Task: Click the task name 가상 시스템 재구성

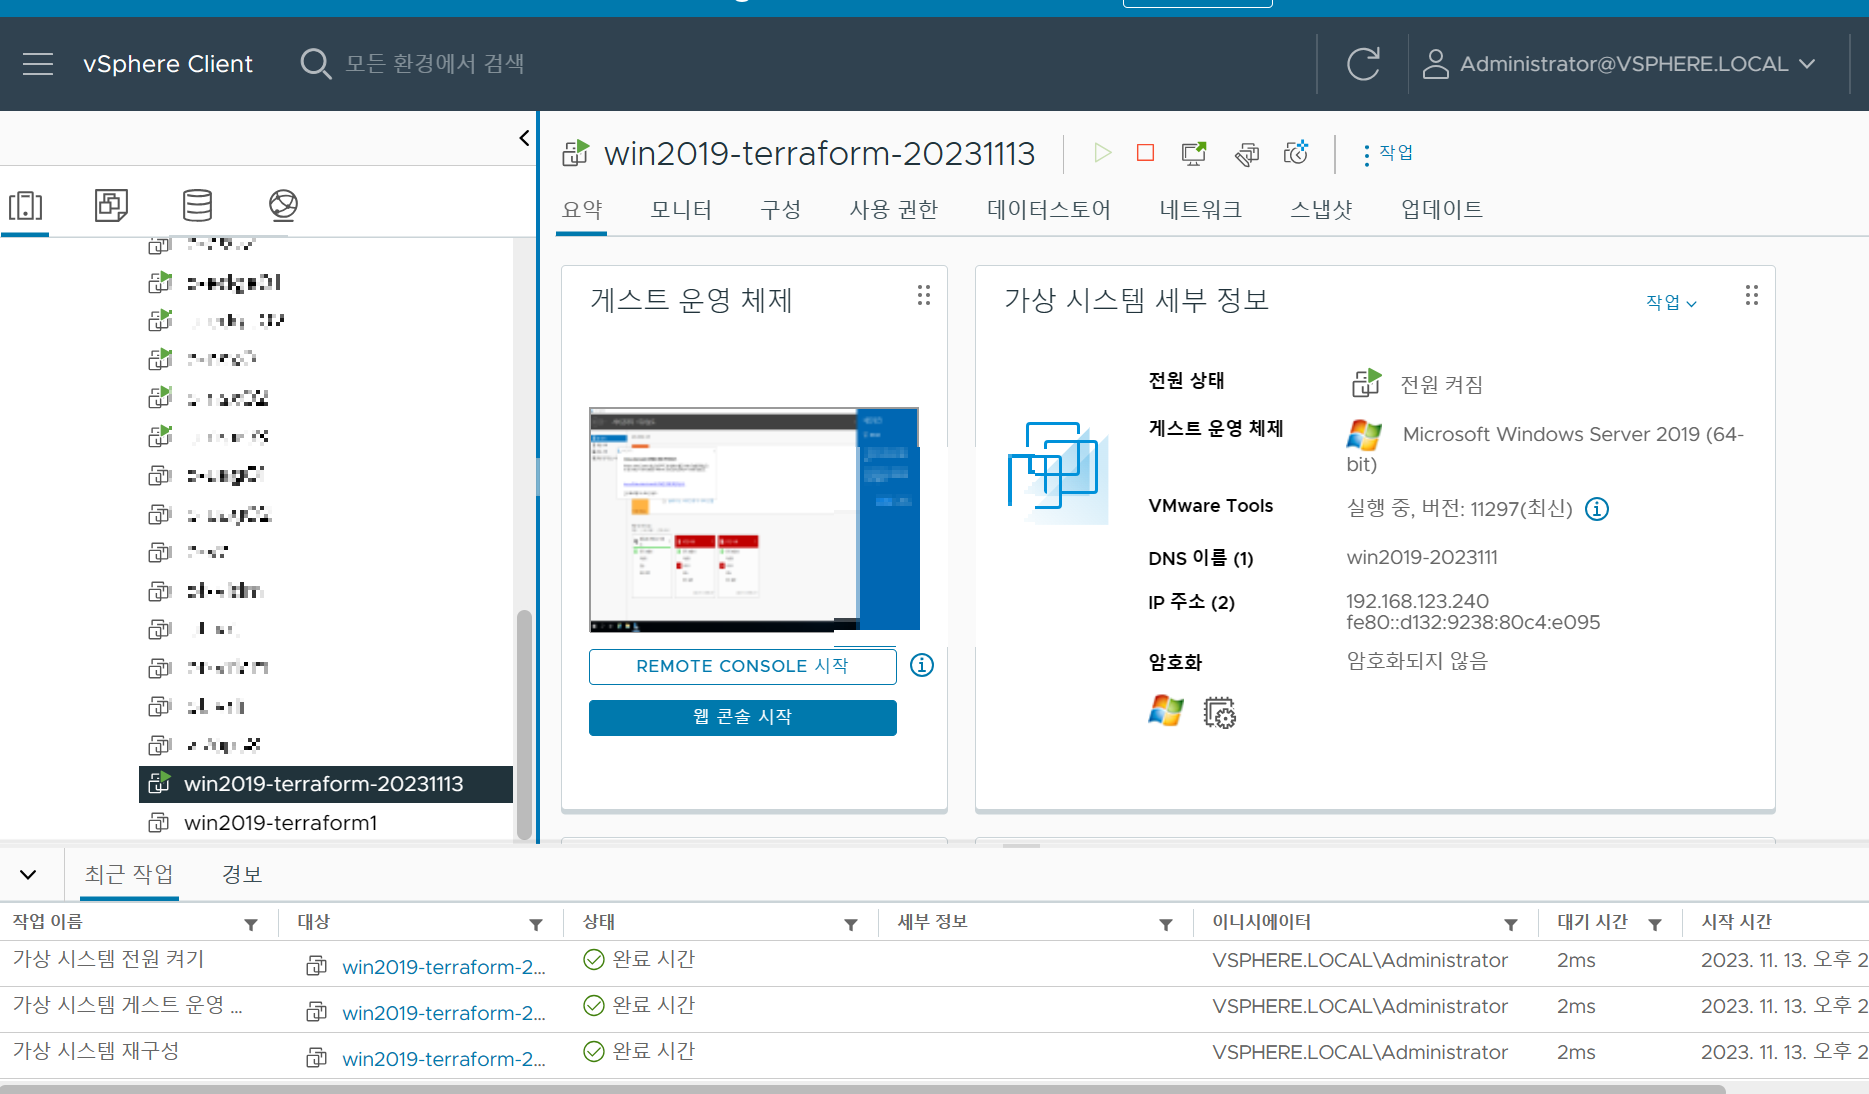Action: coord(96,1051)
